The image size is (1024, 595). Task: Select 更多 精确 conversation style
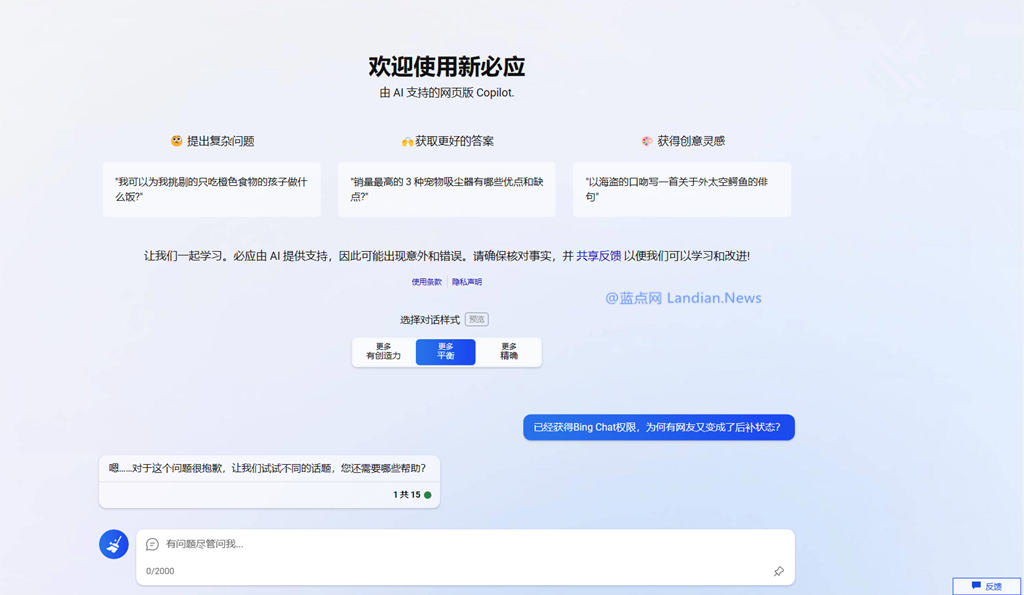[509, 351]
